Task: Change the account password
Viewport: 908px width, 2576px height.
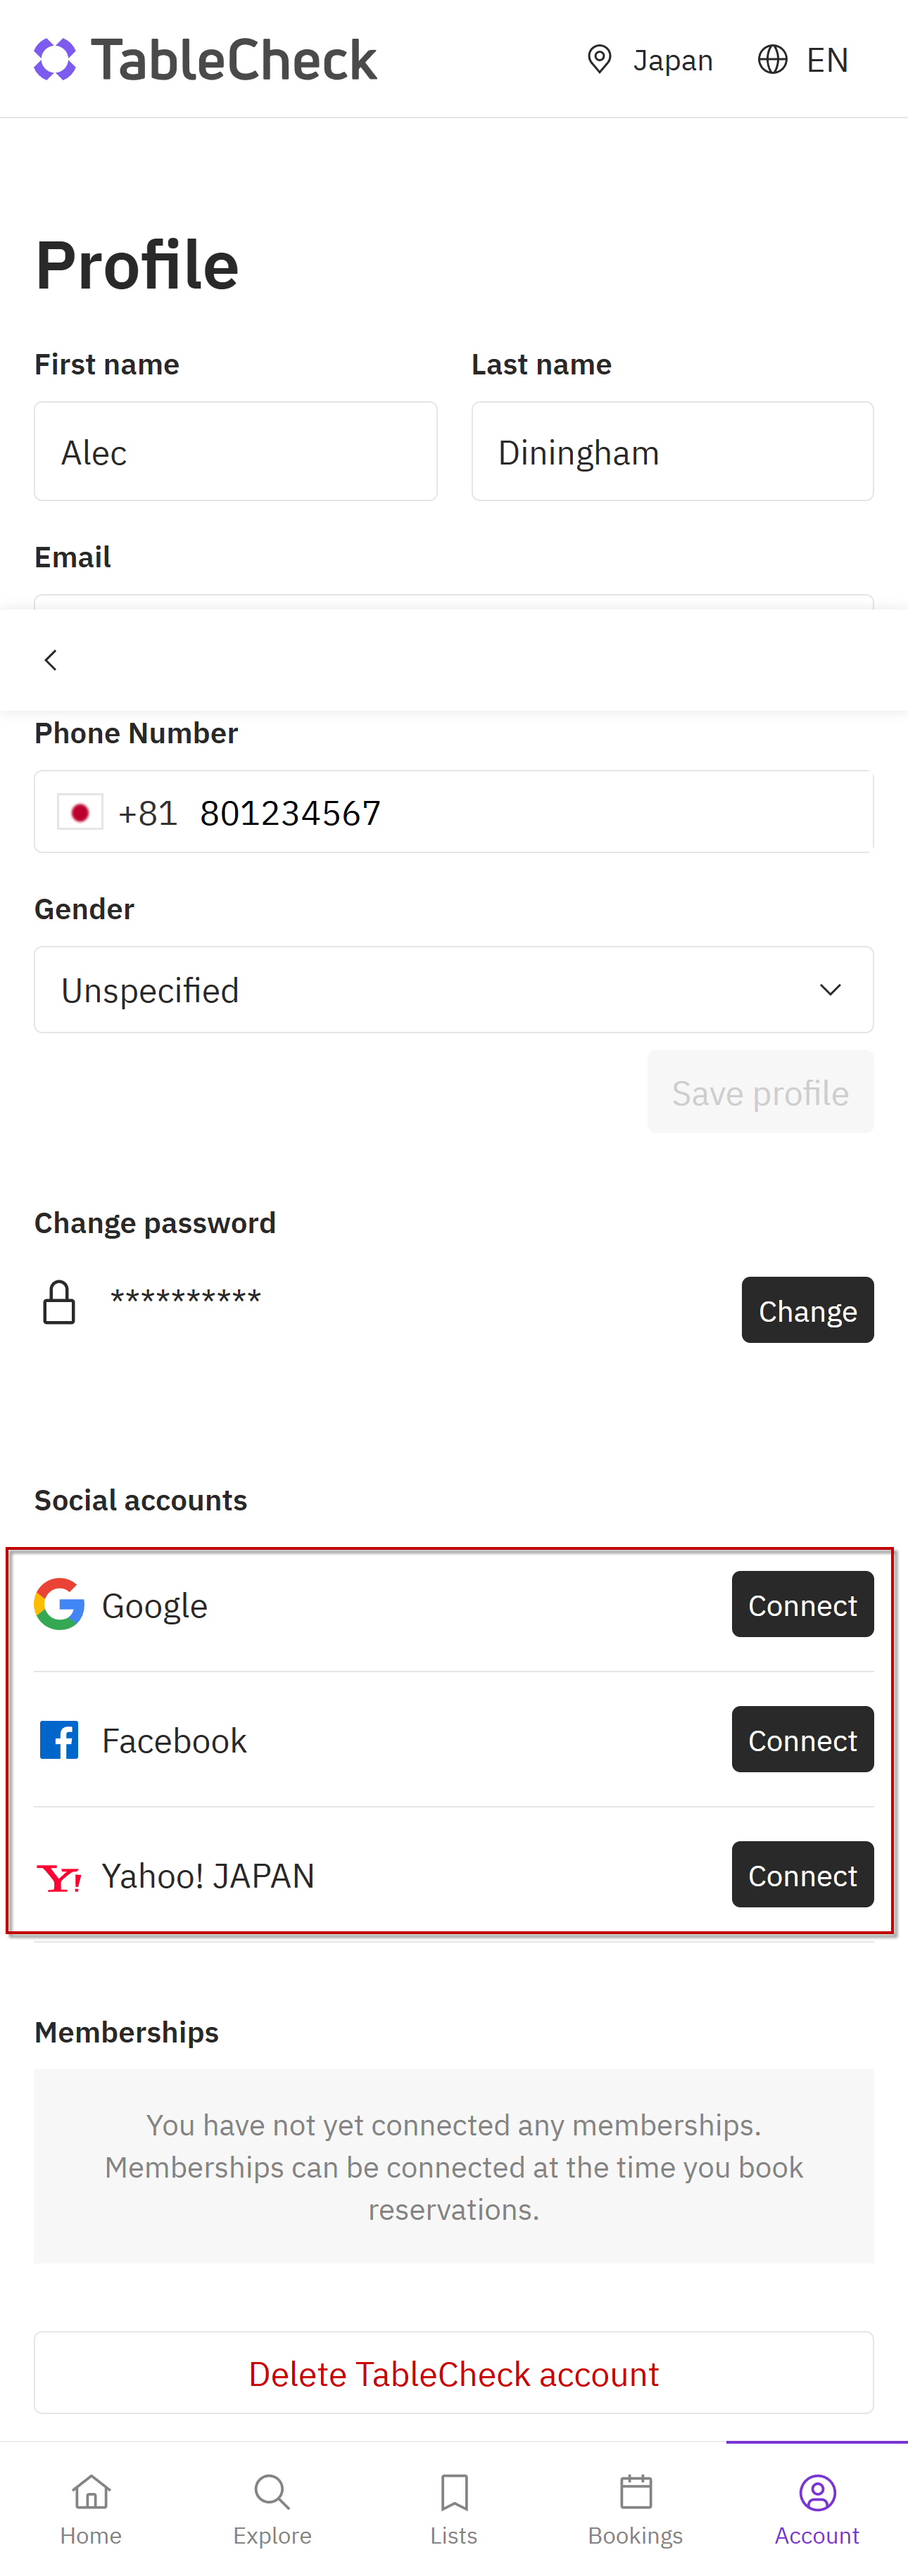Action: click(807, 1309)
